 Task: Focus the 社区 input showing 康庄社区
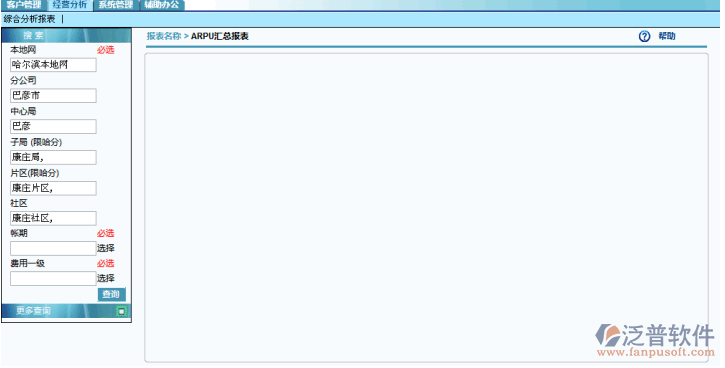pyautogui.click(x=53, y=218)
